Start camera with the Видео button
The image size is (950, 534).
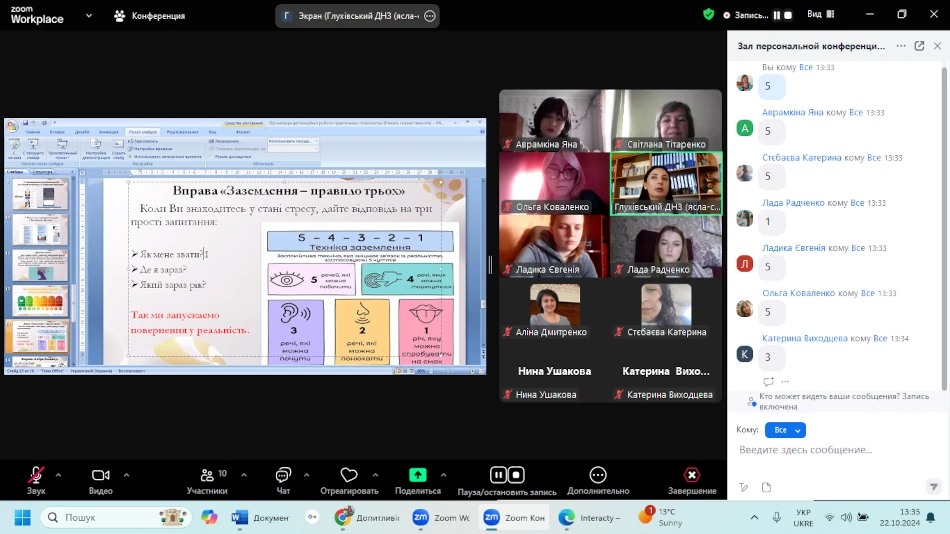point(101,481)
